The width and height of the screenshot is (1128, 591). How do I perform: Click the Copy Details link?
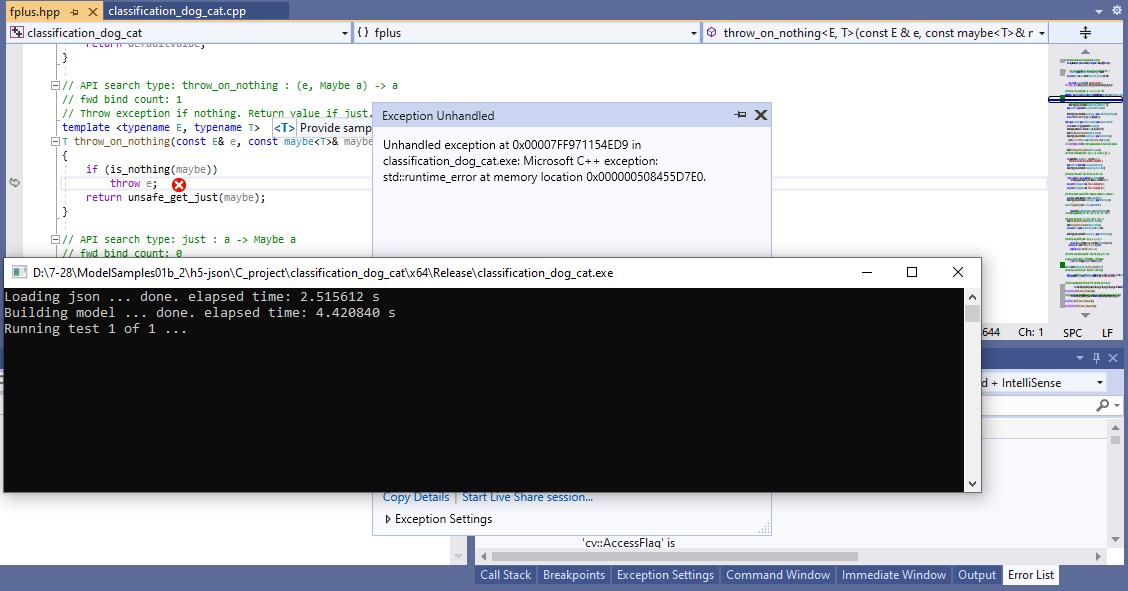415,497
